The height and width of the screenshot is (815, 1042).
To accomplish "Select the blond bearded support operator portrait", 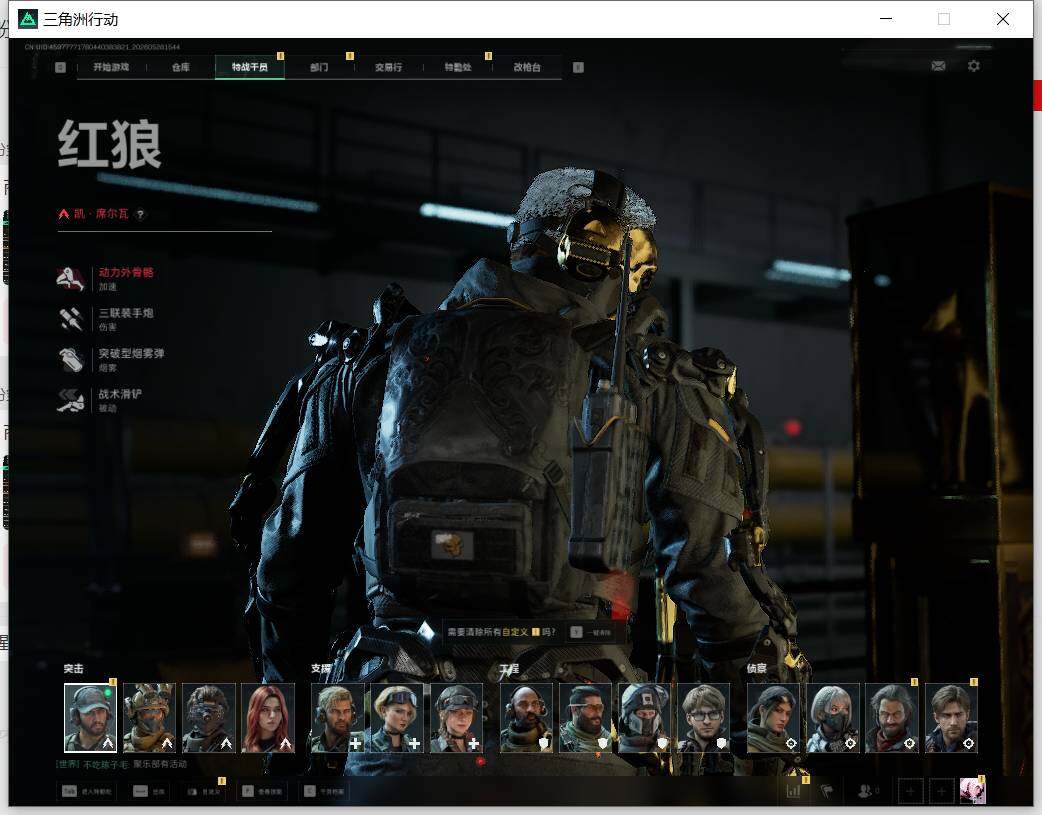I will tap(338, 718).
